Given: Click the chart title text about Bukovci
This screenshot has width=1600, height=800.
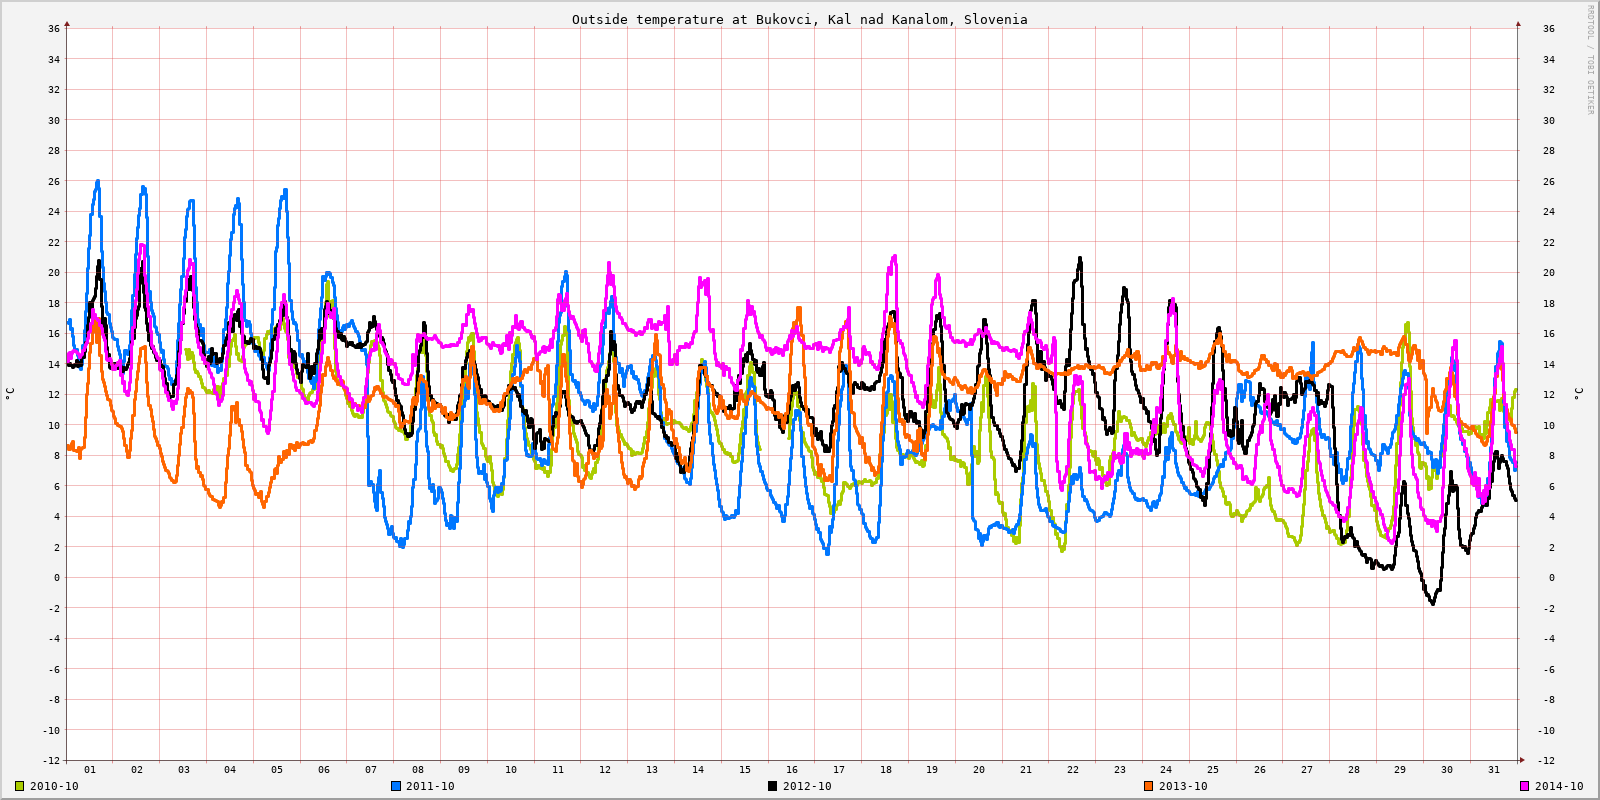Looking at the screenshot, I should [799, 19].
